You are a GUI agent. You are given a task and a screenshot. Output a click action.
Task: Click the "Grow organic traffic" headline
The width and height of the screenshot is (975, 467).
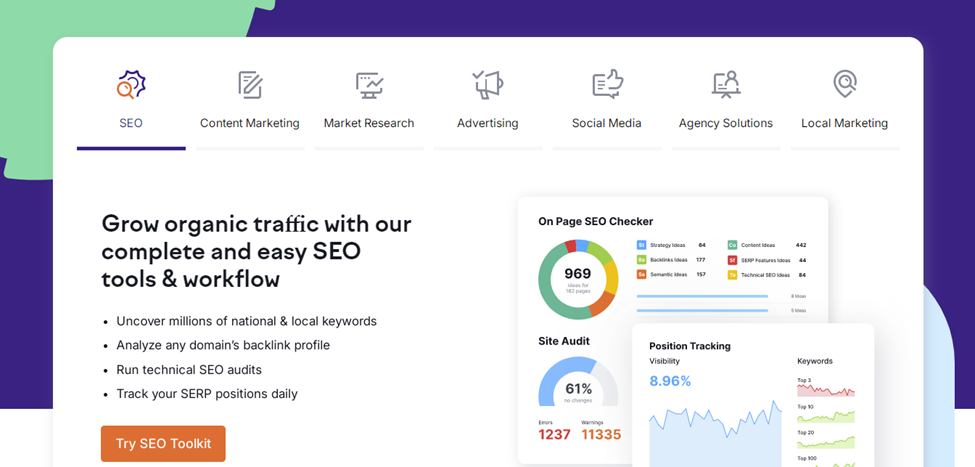(256, 251)
